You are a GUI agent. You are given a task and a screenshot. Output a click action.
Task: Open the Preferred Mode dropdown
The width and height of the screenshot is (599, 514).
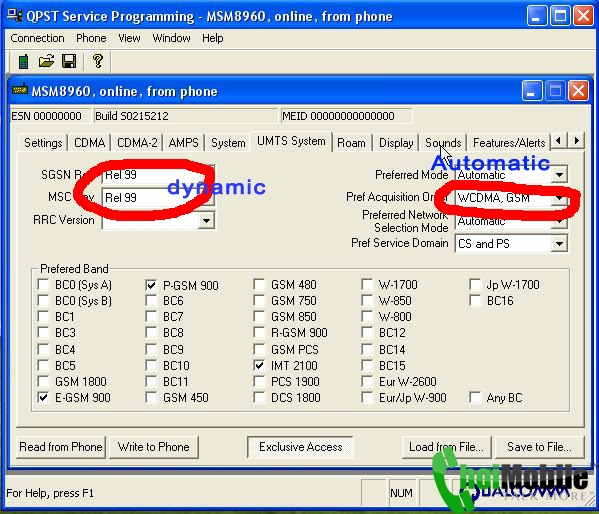click(559, 175)
